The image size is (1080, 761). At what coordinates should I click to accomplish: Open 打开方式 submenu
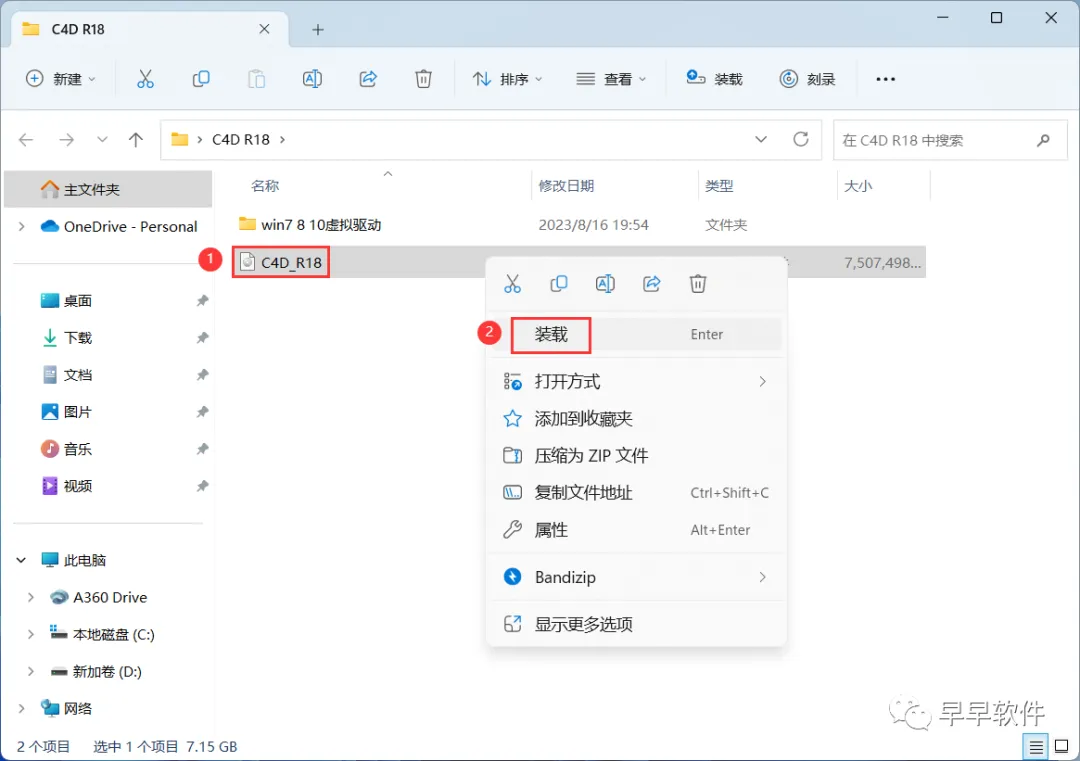coord(636,382)
